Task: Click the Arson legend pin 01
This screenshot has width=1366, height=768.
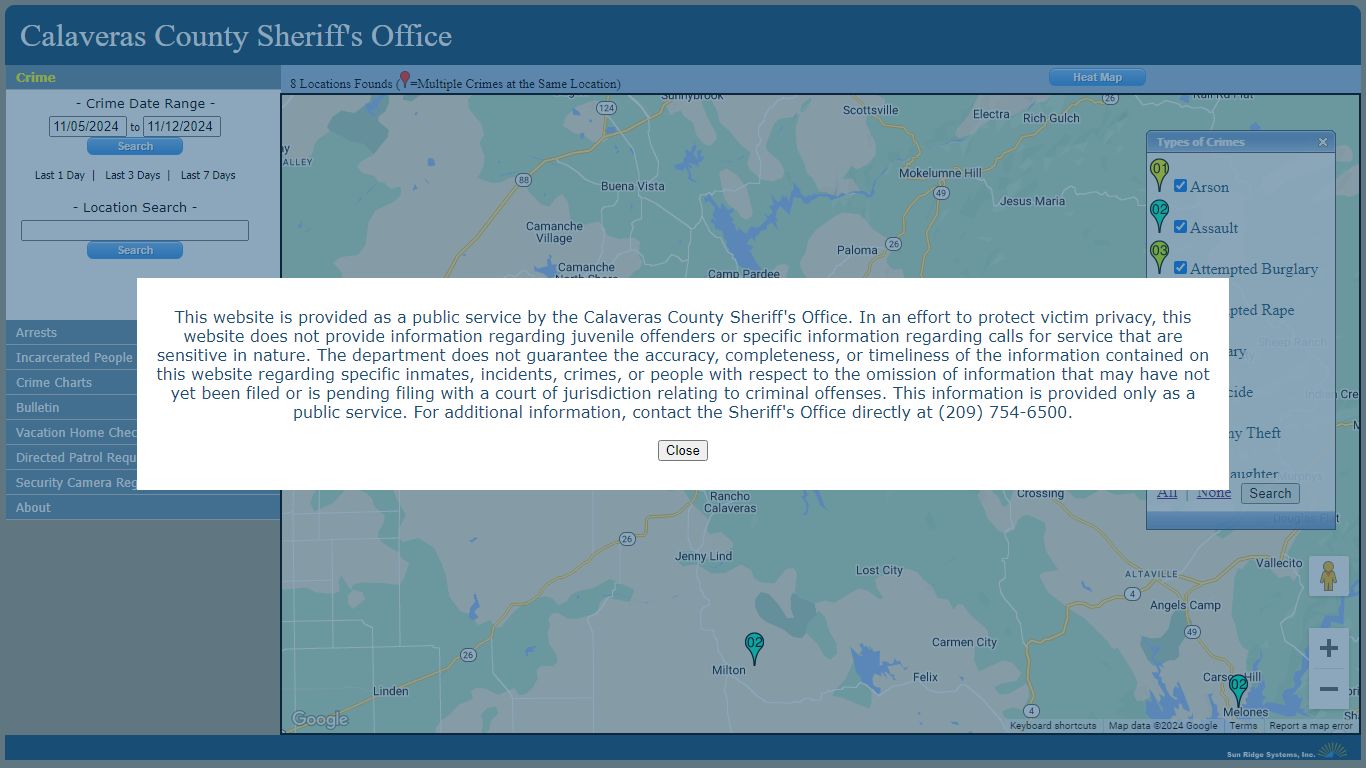Action: click(x=1159, y=175)
